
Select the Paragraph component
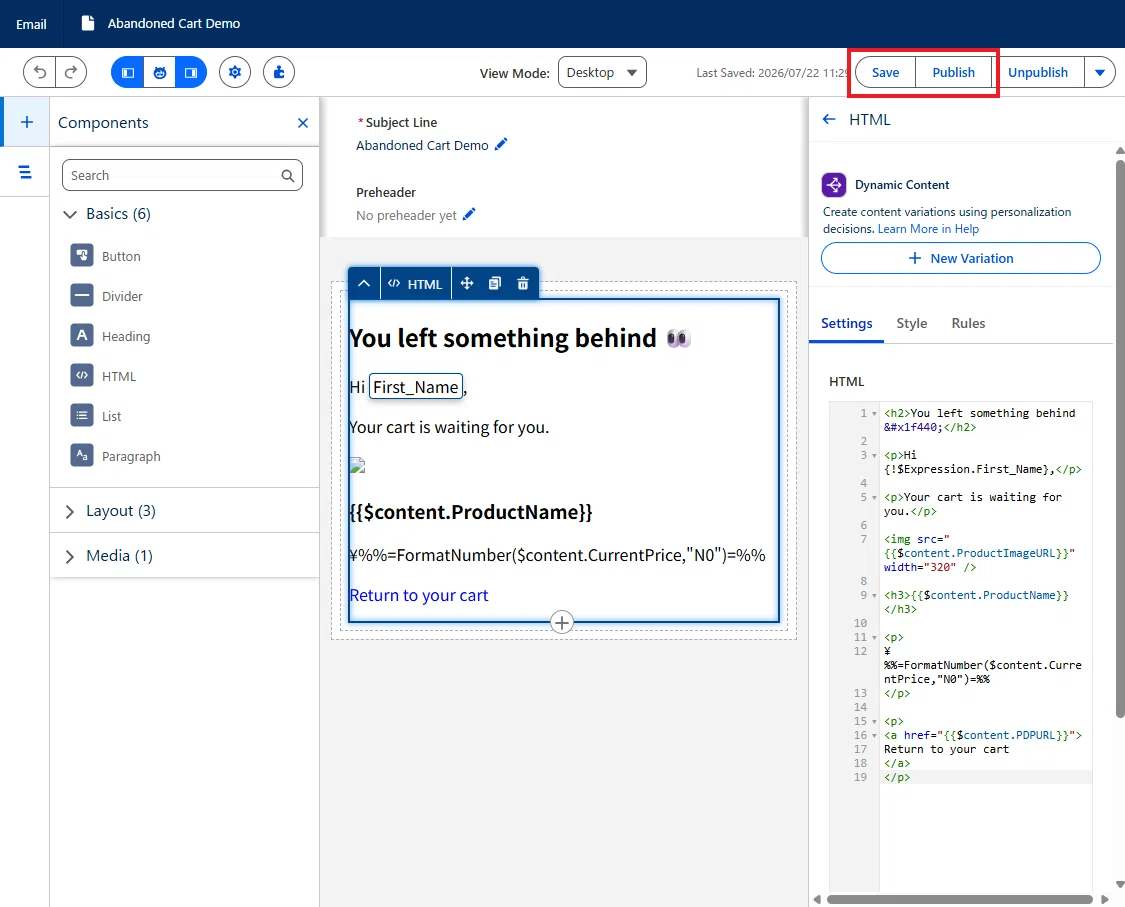click(116, 456)
